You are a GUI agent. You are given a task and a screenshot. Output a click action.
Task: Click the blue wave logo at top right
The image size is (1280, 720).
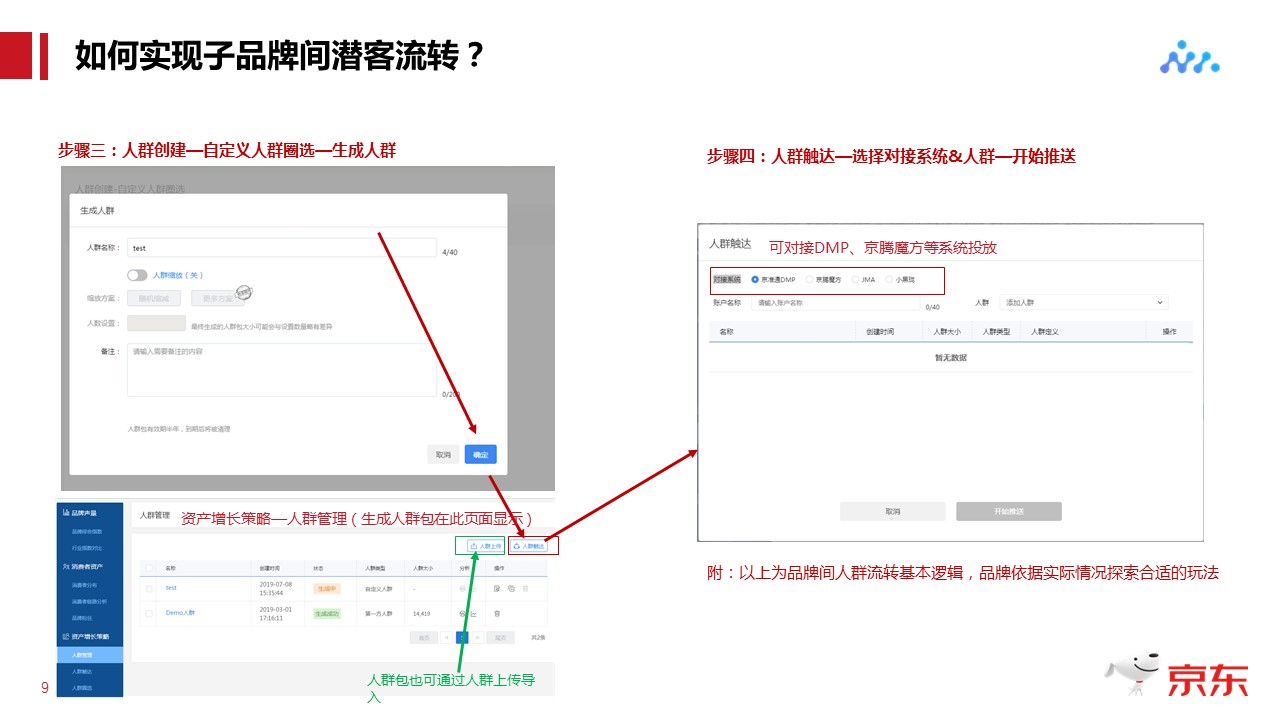(x=1189, y=58)
